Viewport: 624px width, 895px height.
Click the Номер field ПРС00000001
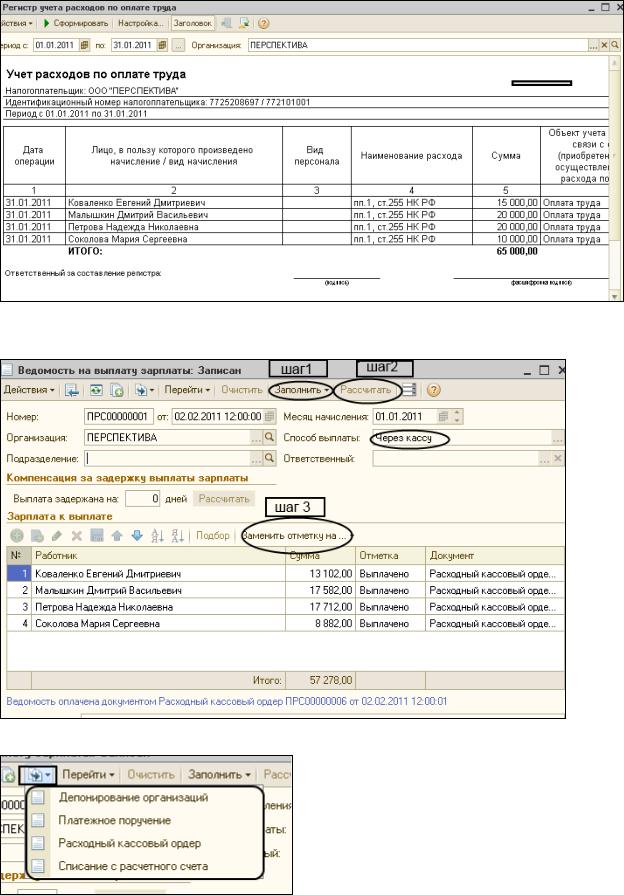pos(118,417)
